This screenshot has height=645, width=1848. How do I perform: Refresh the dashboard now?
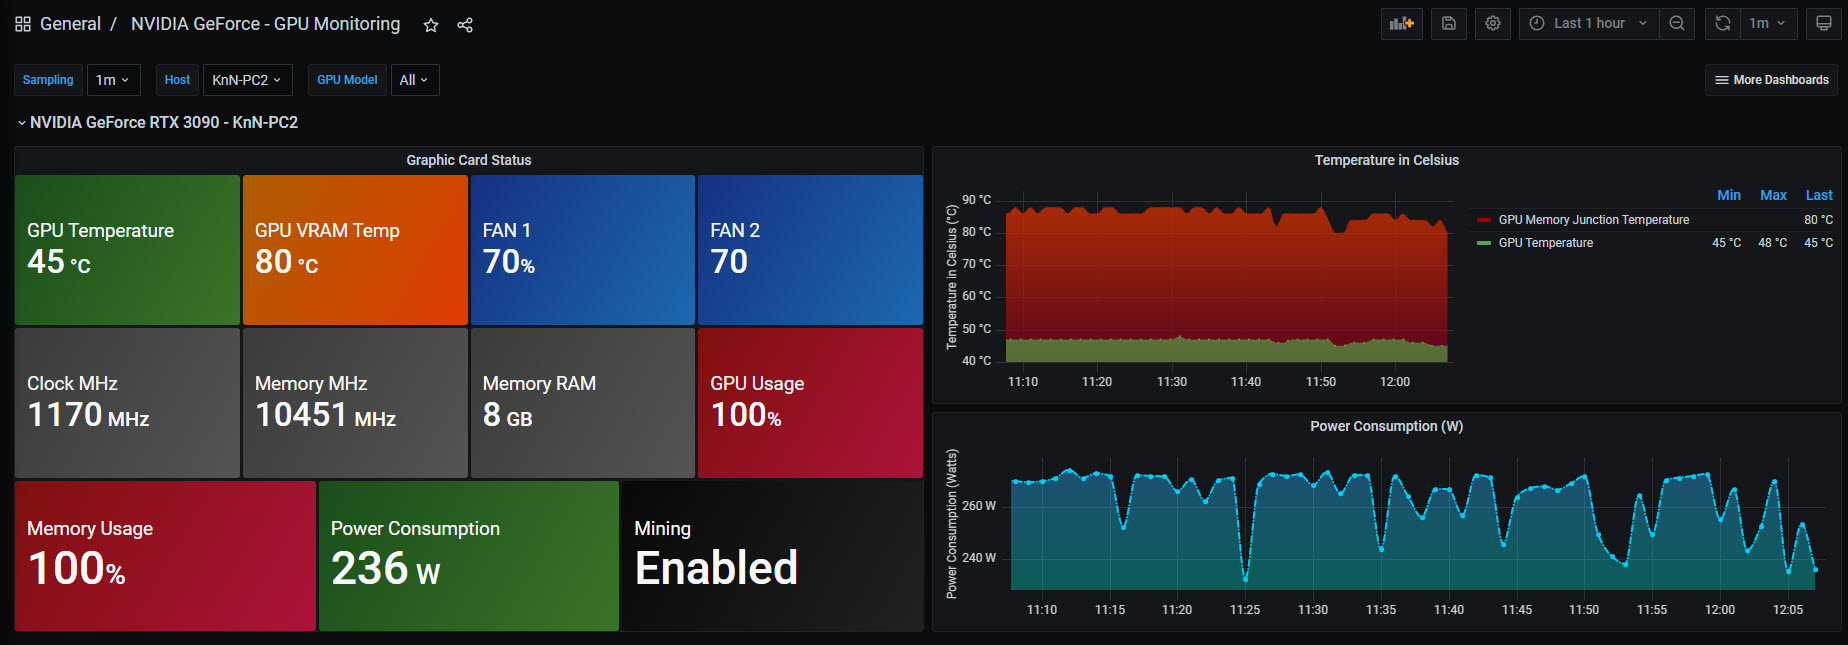[1723, 23]
